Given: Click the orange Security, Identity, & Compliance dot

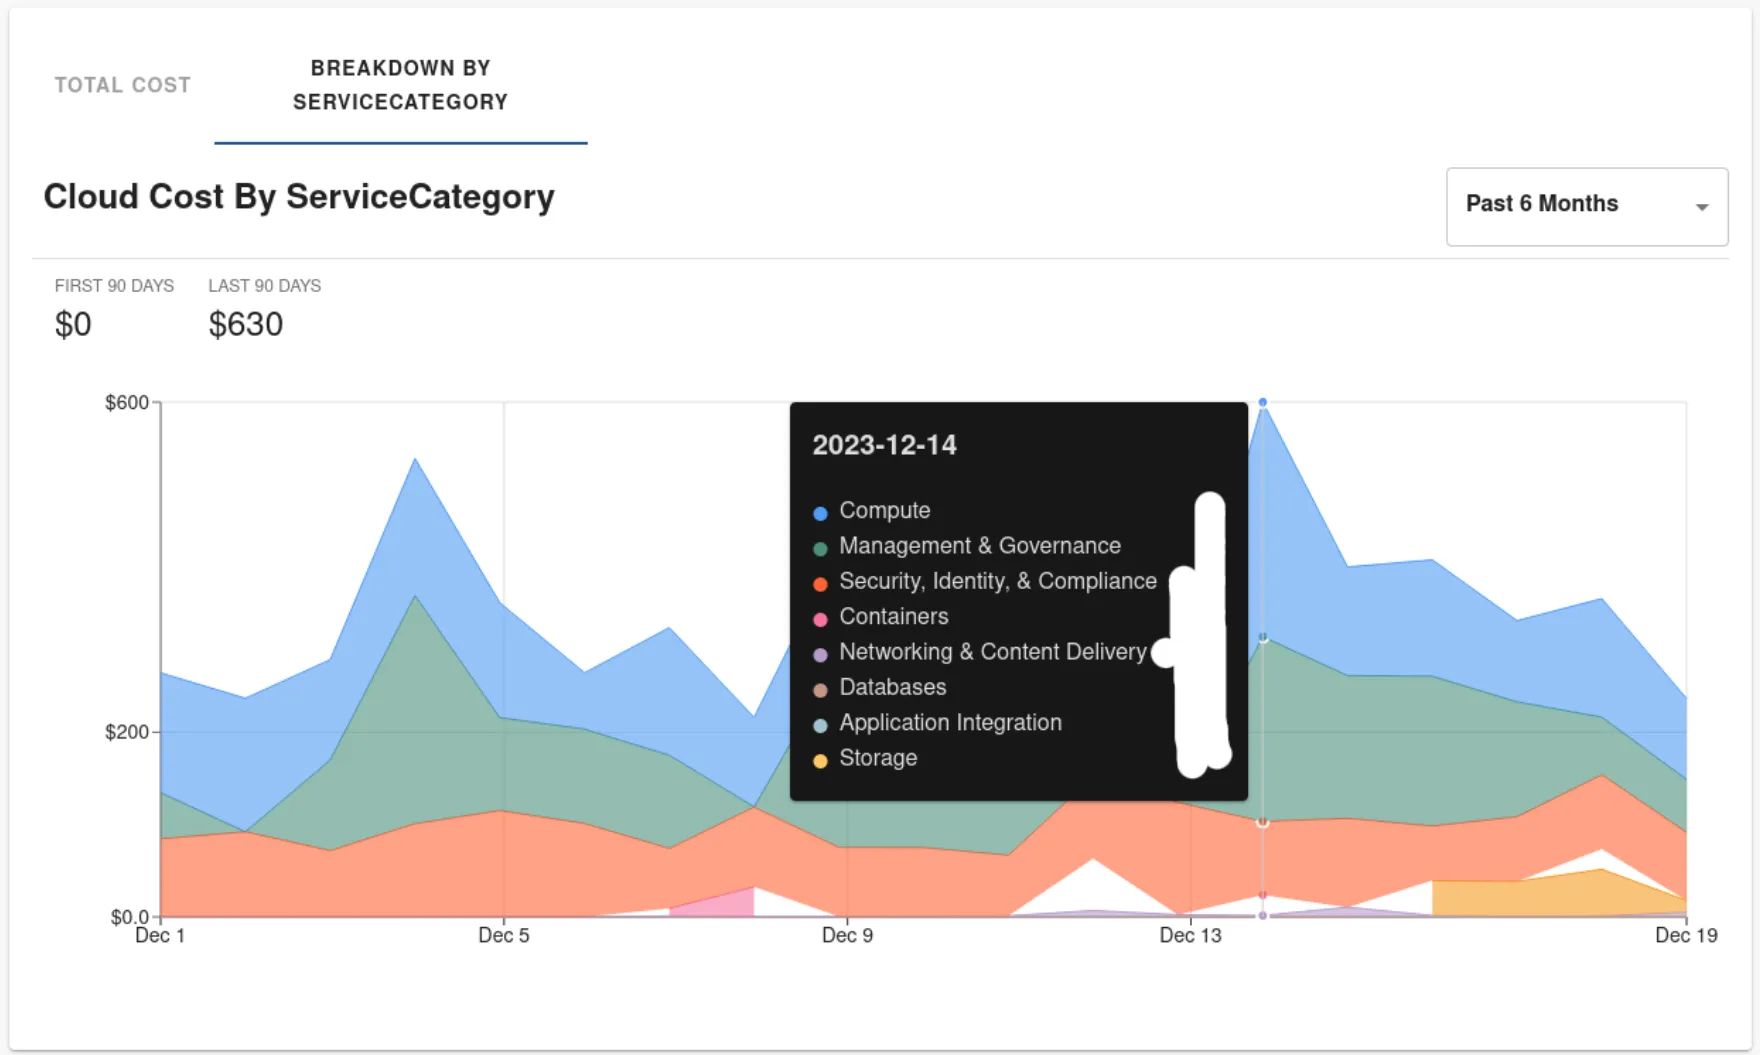Looking at the screenshot, I should coord(820,584).
